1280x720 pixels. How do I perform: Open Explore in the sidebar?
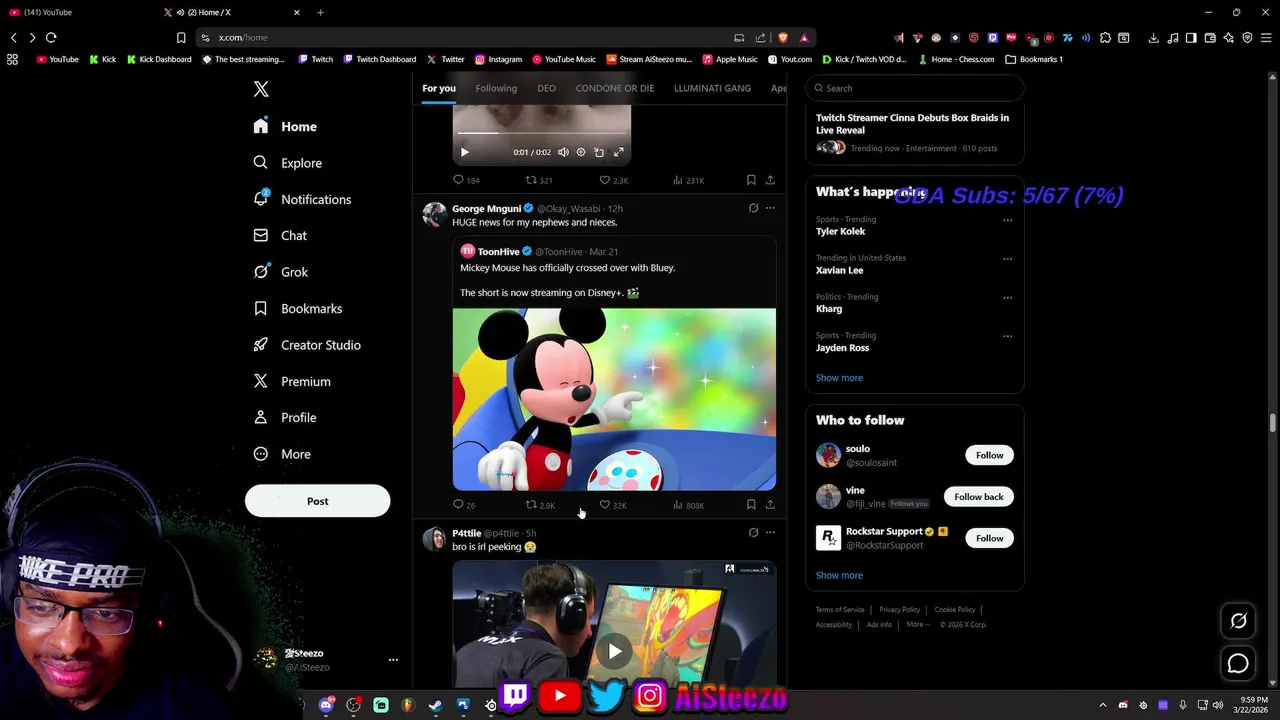[288, 163]
